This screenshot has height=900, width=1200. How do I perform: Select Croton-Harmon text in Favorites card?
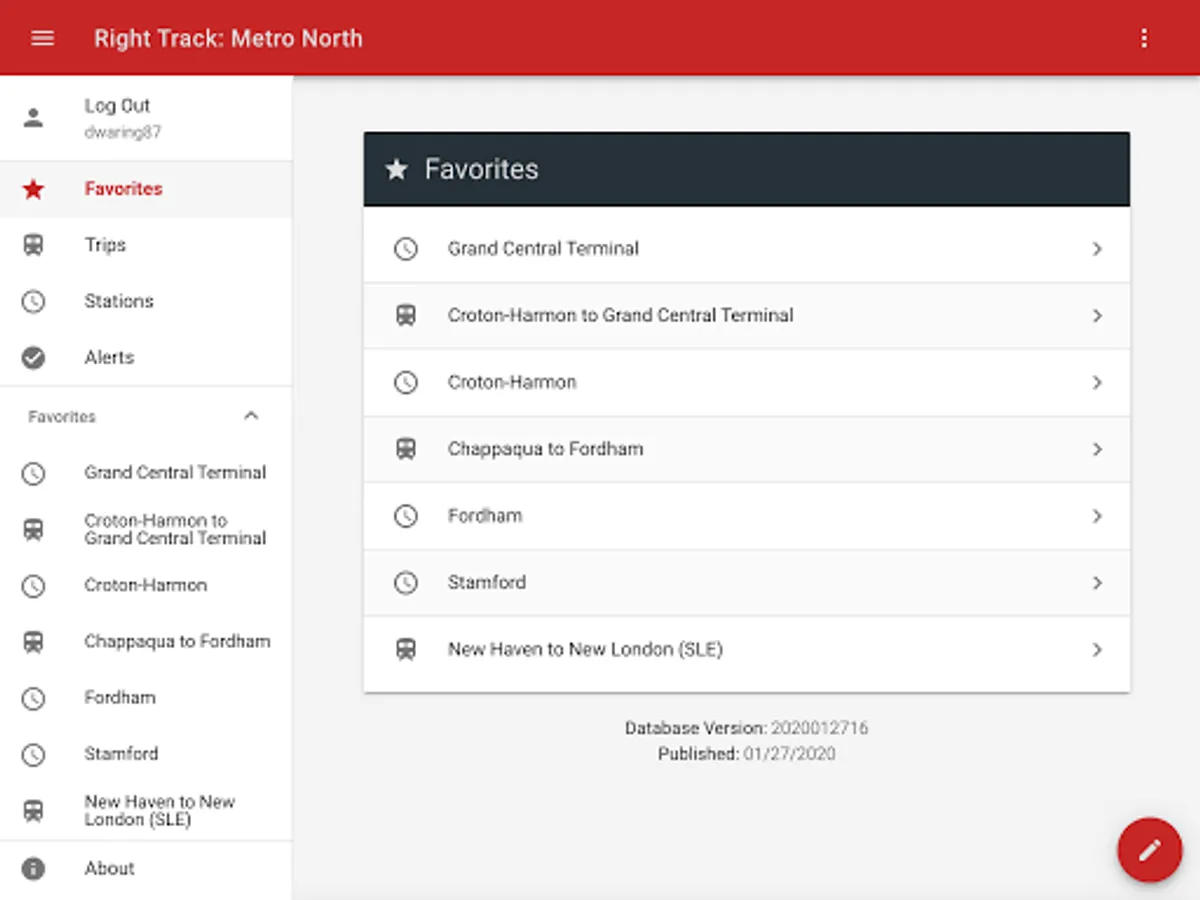(x=512, y=382)
